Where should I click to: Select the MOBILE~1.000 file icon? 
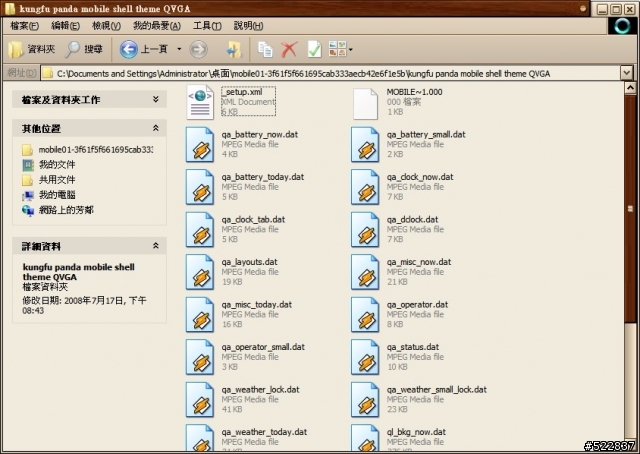pos(368,101)
